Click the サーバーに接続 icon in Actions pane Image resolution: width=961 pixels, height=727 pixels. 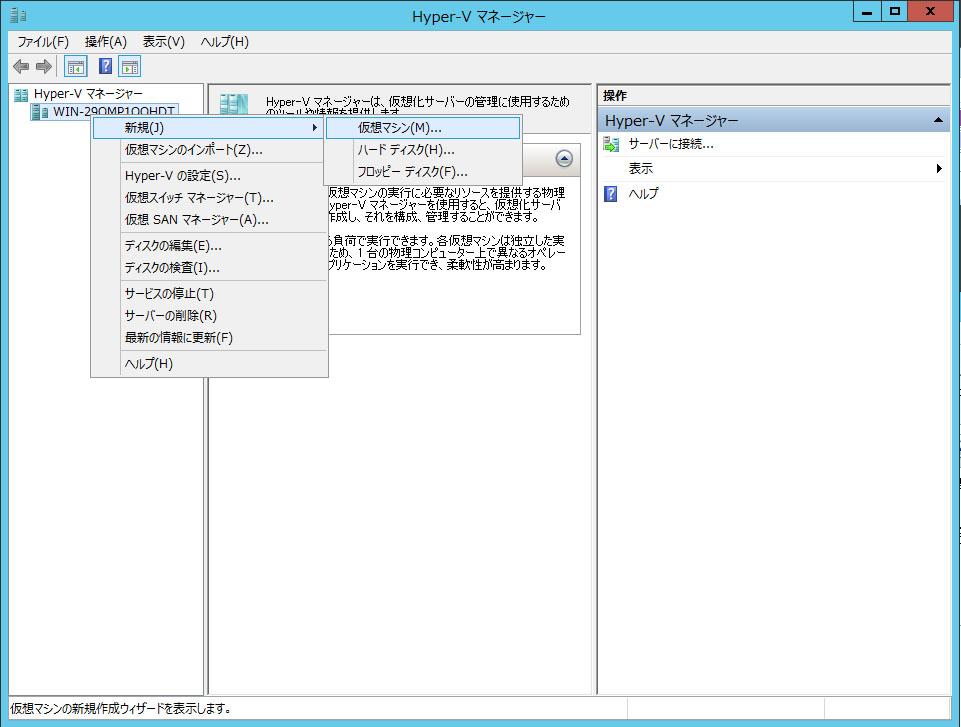point(611,145)
